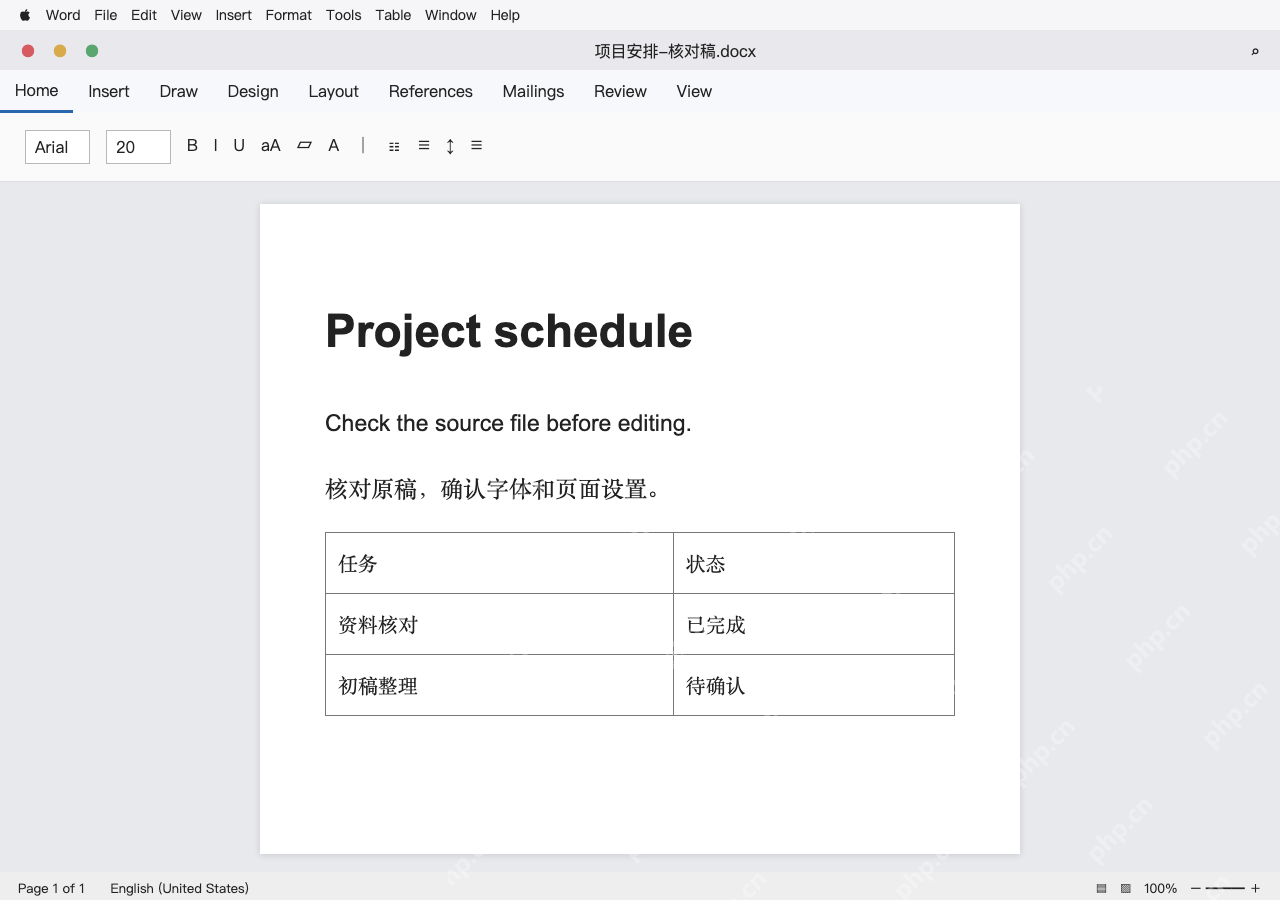Screen dimensions: 1280x900
Task: Click the 100% zoom level value
Action: coord(1161,888)
